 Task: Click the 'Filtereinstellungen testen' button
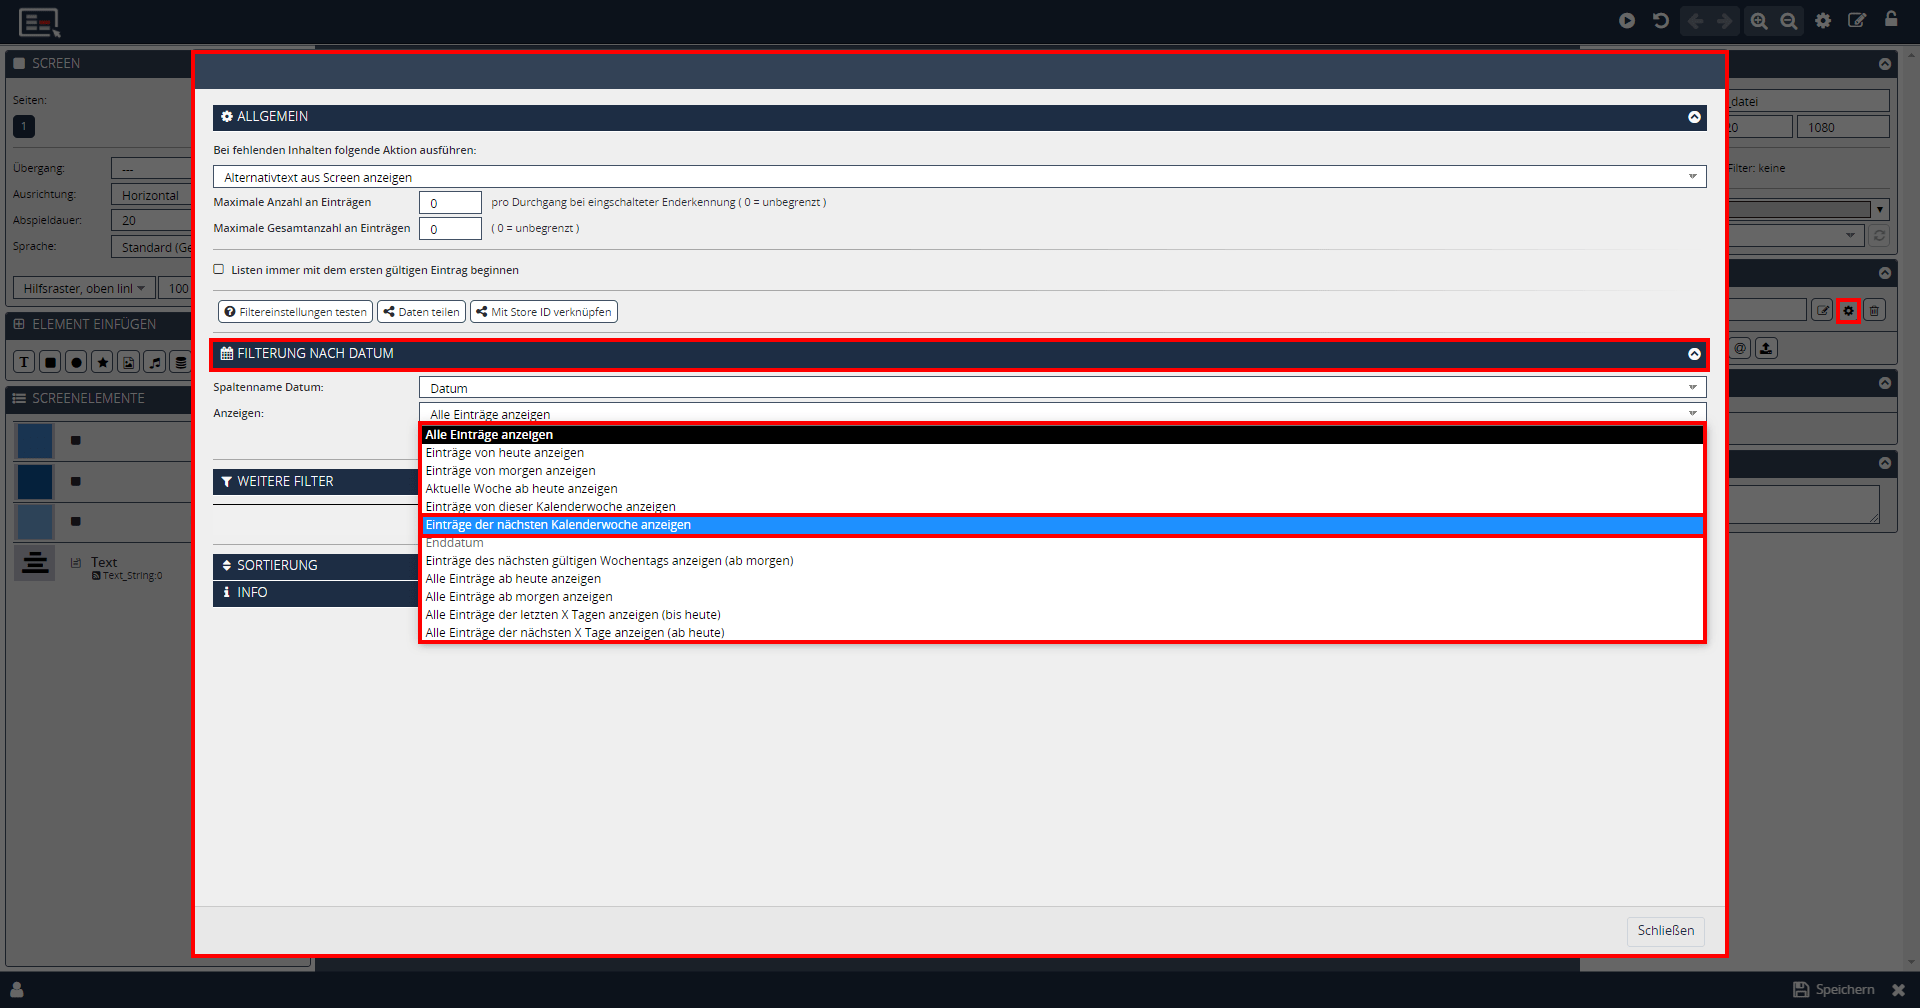tap(295, 311)
